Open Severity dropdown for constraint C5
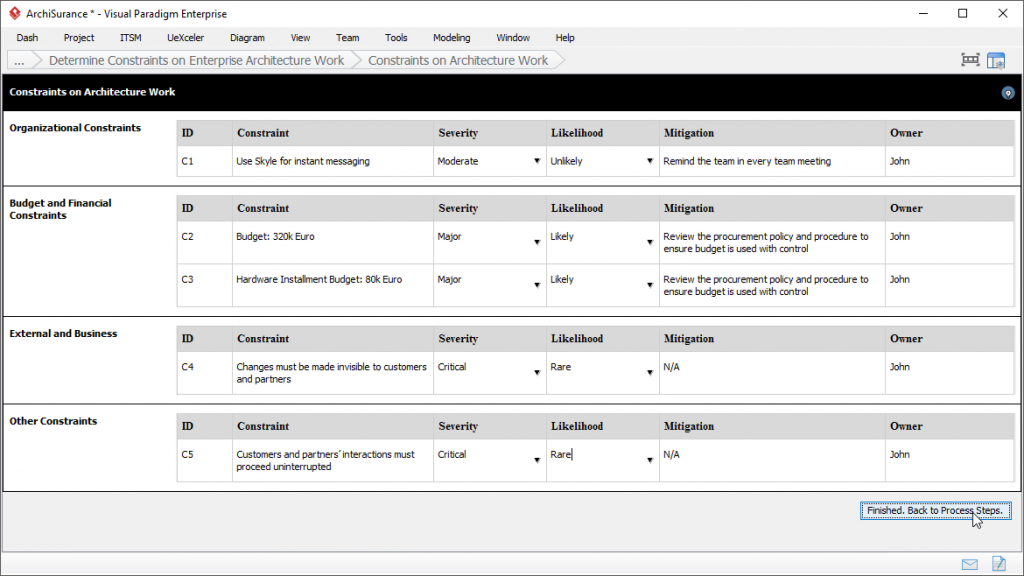Screen dimensions: 1024x576 537,460
